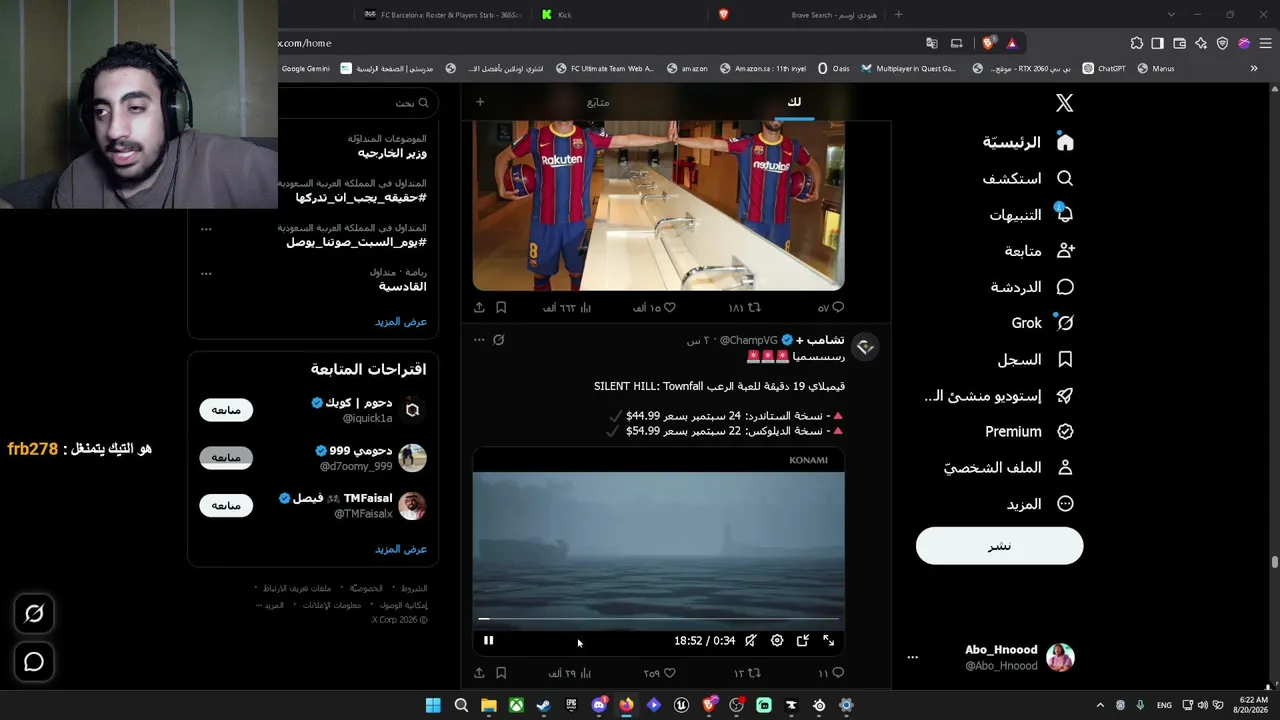Open the استكشف explore search icon

pos(1065,178)
